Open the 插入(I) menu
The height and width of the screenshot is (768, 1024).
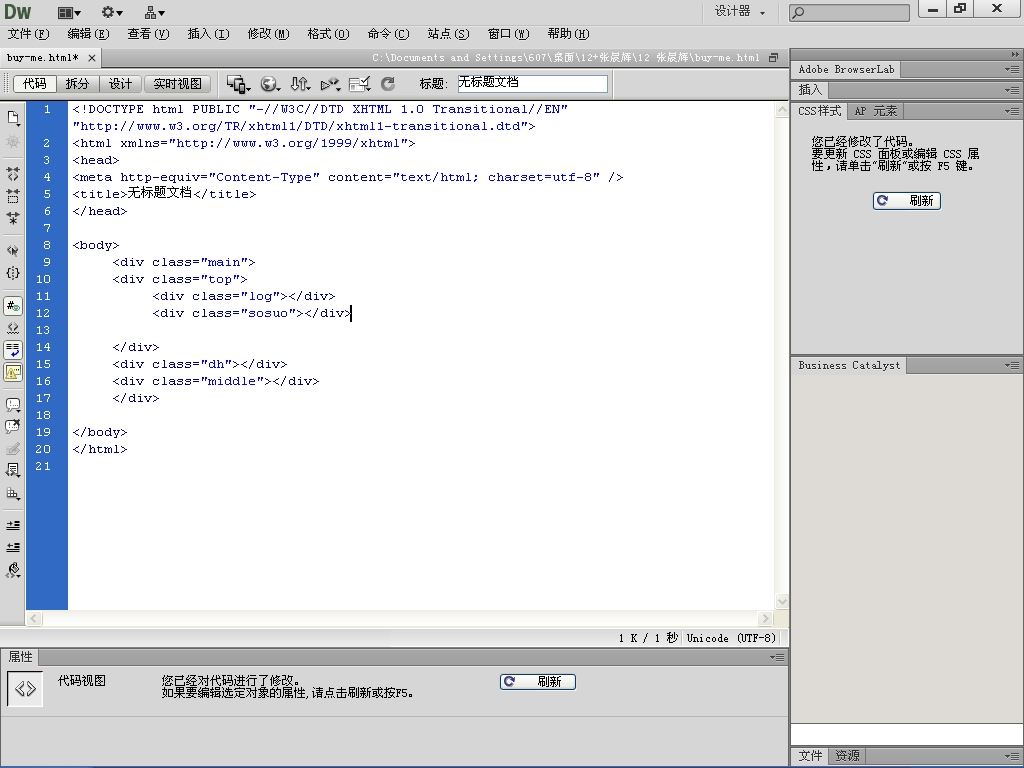click(x=208, y=34)
